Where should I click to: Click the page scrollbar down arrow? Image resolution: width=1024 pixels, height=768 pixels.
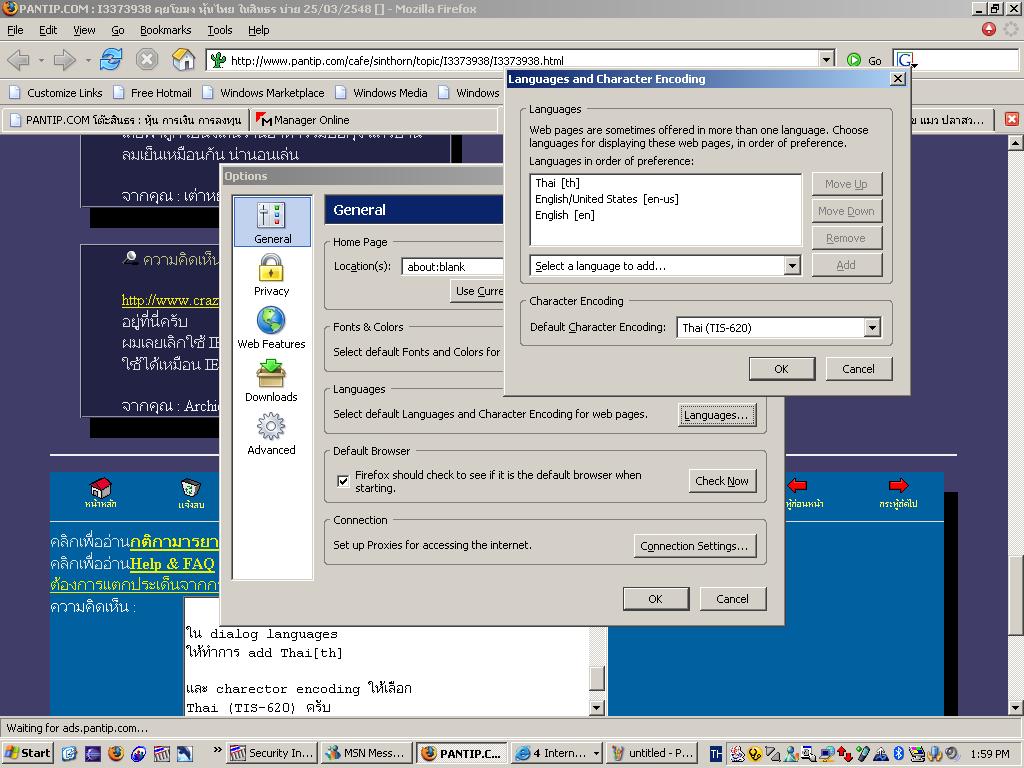(1016, 707)
